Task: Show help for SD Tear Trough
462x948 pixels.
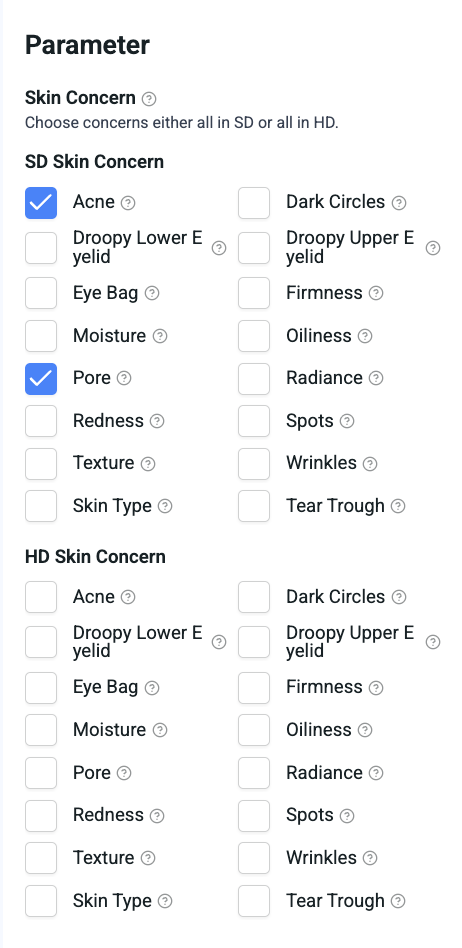Action: [x=398, y=506]
